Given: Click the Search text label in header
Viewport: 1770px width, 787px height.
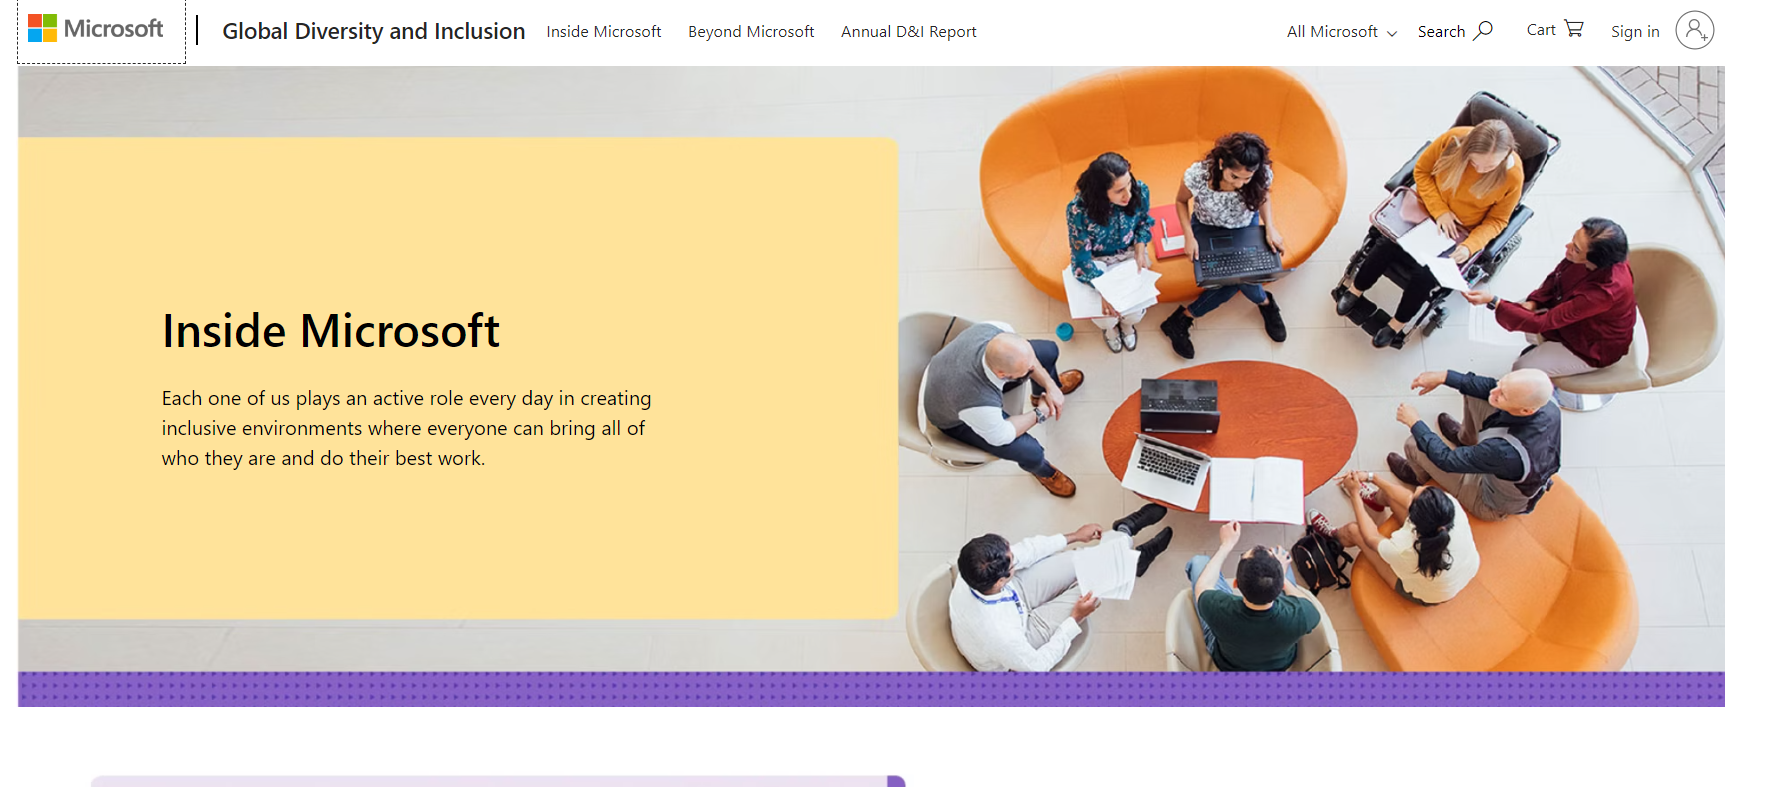Looking at the screenshot, I should click(1441, 32).
